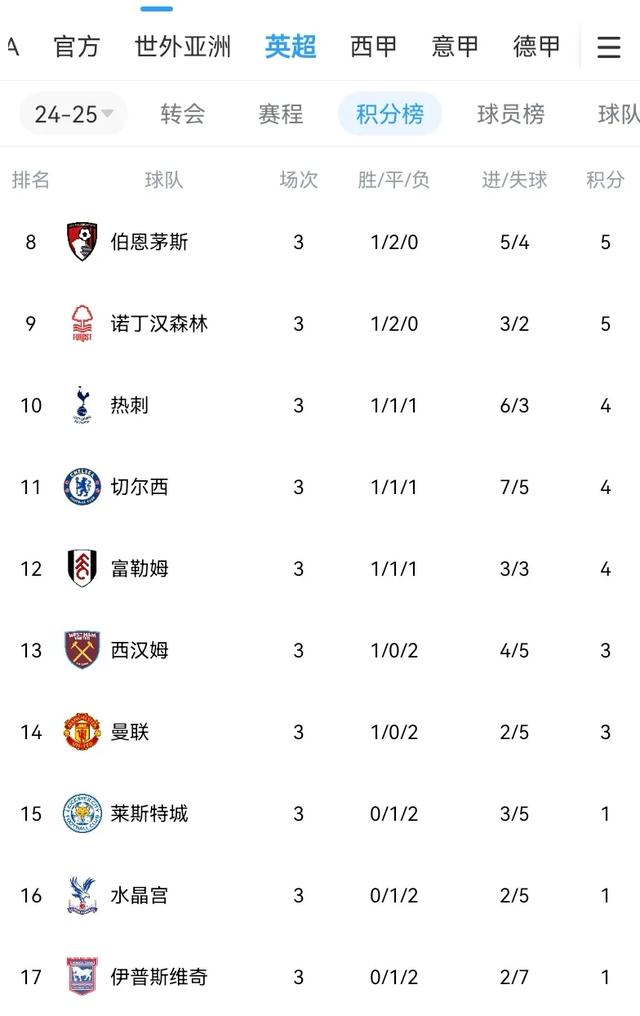The image size is (640, 1016).
Task: Open the 赛程 schedule section
Action: tap(280, 114)
